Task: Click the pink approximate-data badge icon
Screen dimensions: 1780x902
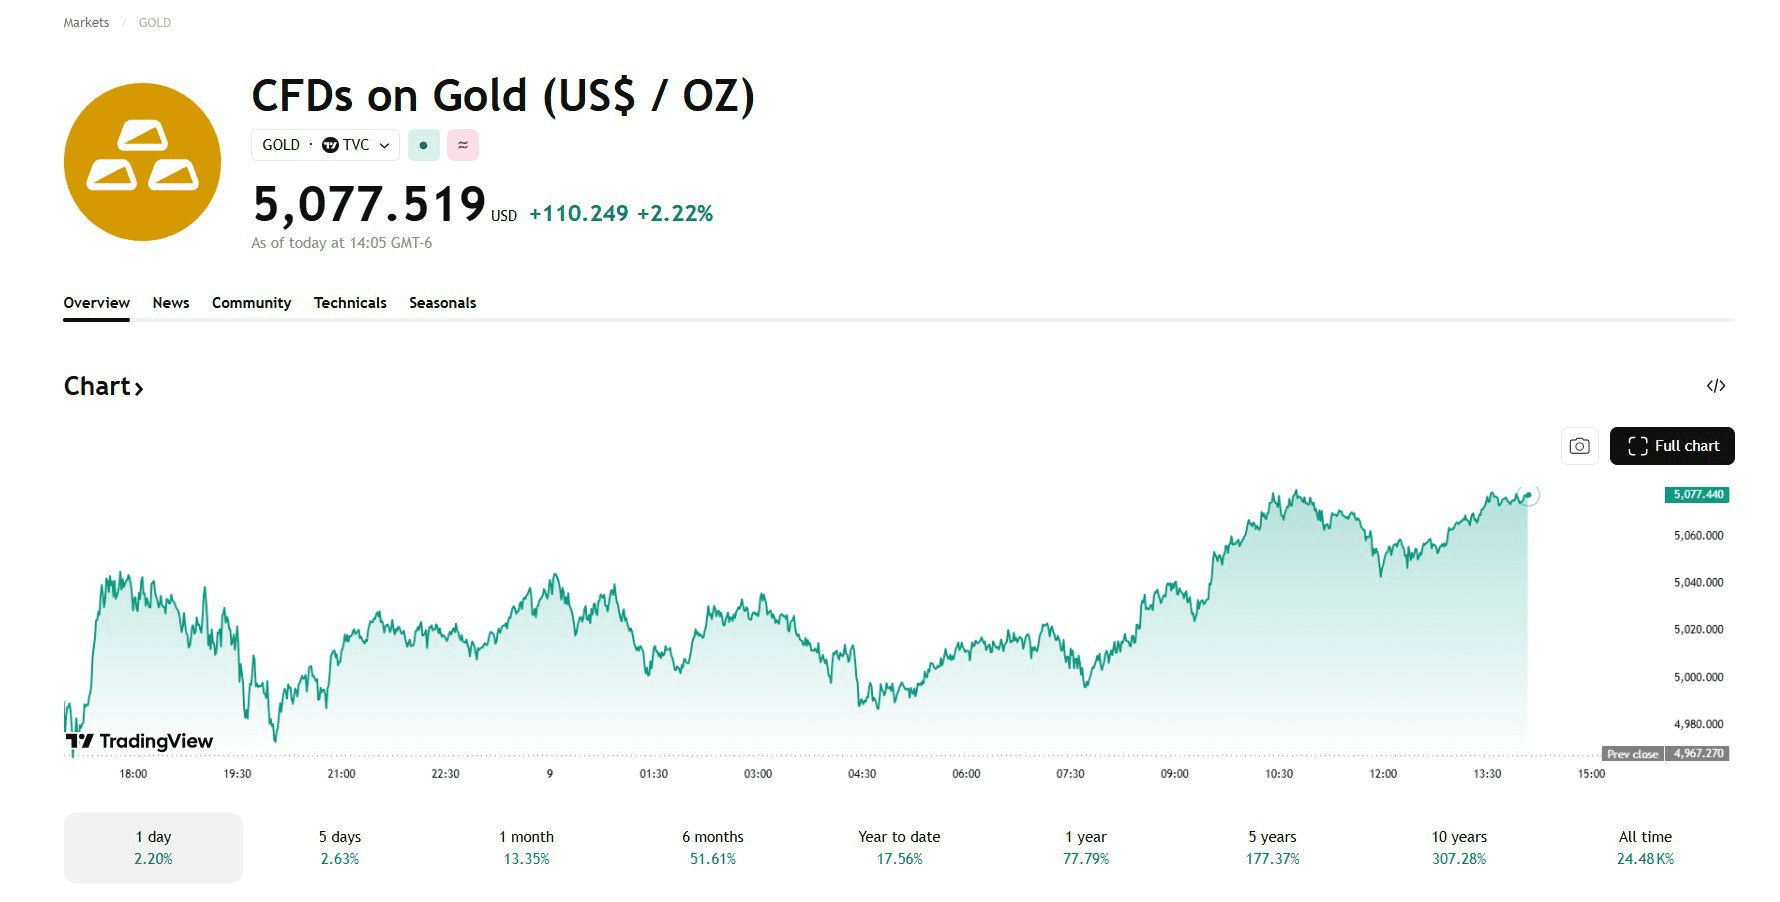Action: coord(463,145)
